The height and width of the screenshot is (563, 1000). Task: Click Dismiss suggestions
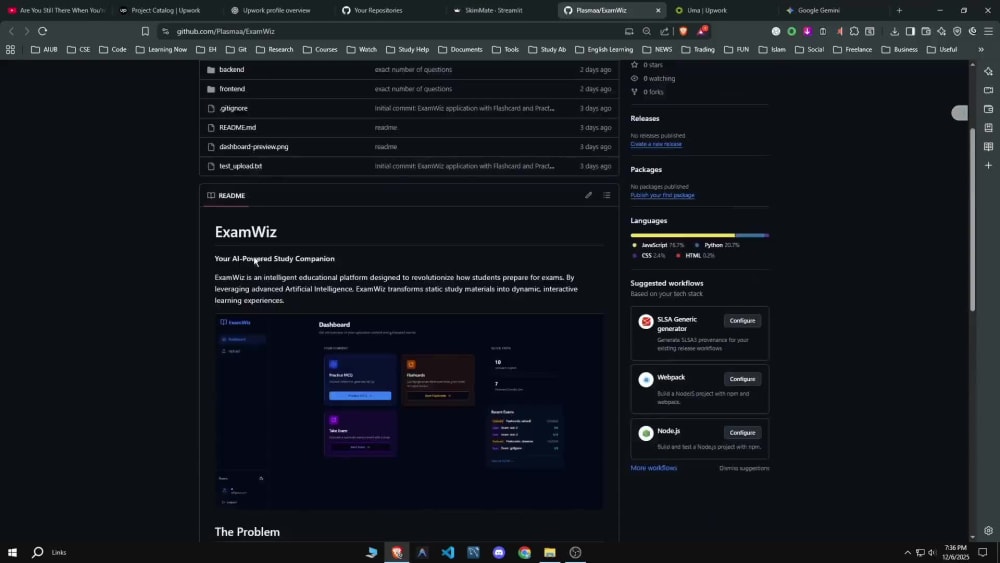(744, 468)
